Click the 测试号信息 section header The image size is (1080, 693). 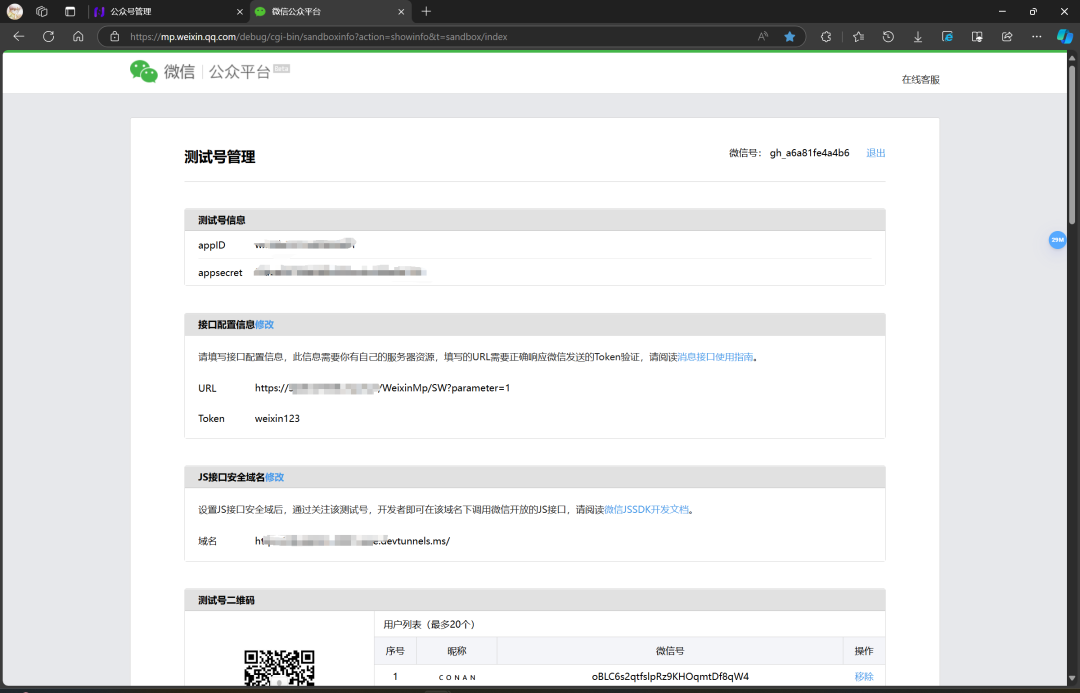[534, 220]
